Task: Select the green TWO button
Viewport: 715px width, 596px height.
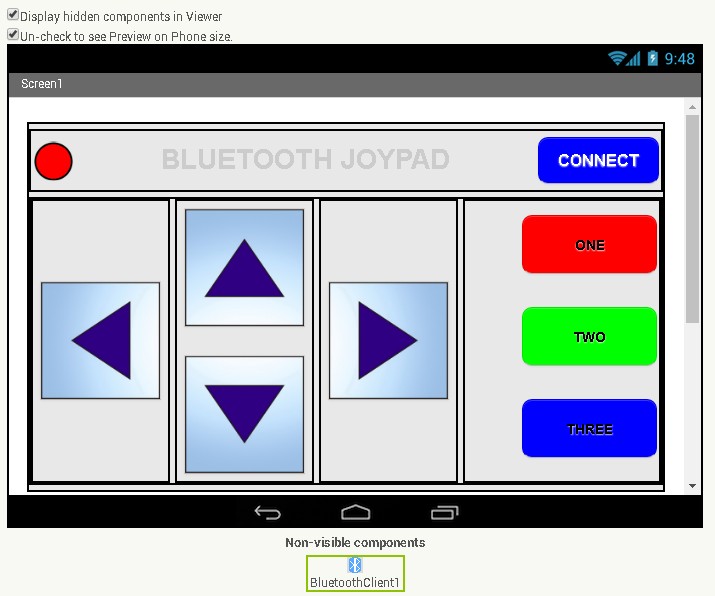Action: tap(589, 337)
